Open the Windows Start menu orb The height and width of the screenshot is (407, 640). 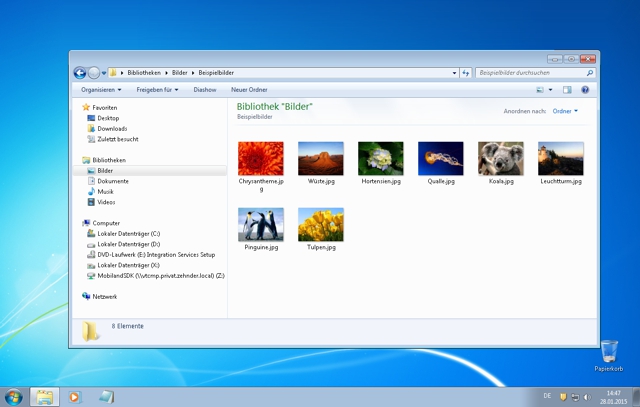click(x=14, y=396)
